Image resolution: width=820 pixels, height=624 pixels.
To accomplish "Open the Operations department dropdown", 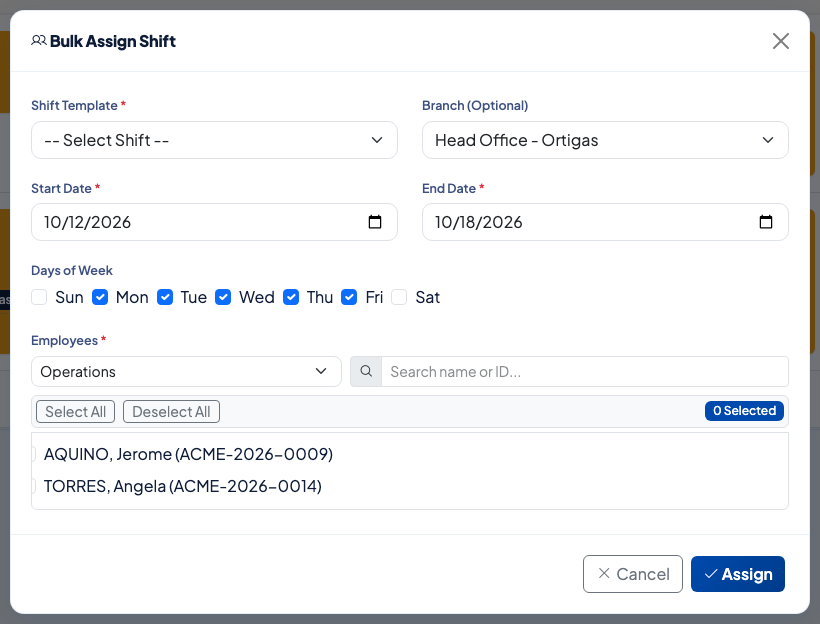I will (x=186, y=371).
